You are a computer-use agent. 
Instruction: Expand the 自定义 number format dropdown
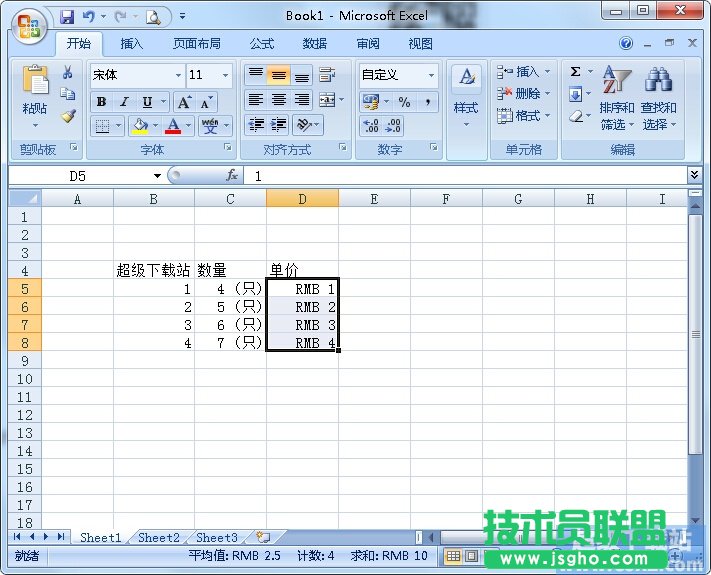[x=432, y=75]
